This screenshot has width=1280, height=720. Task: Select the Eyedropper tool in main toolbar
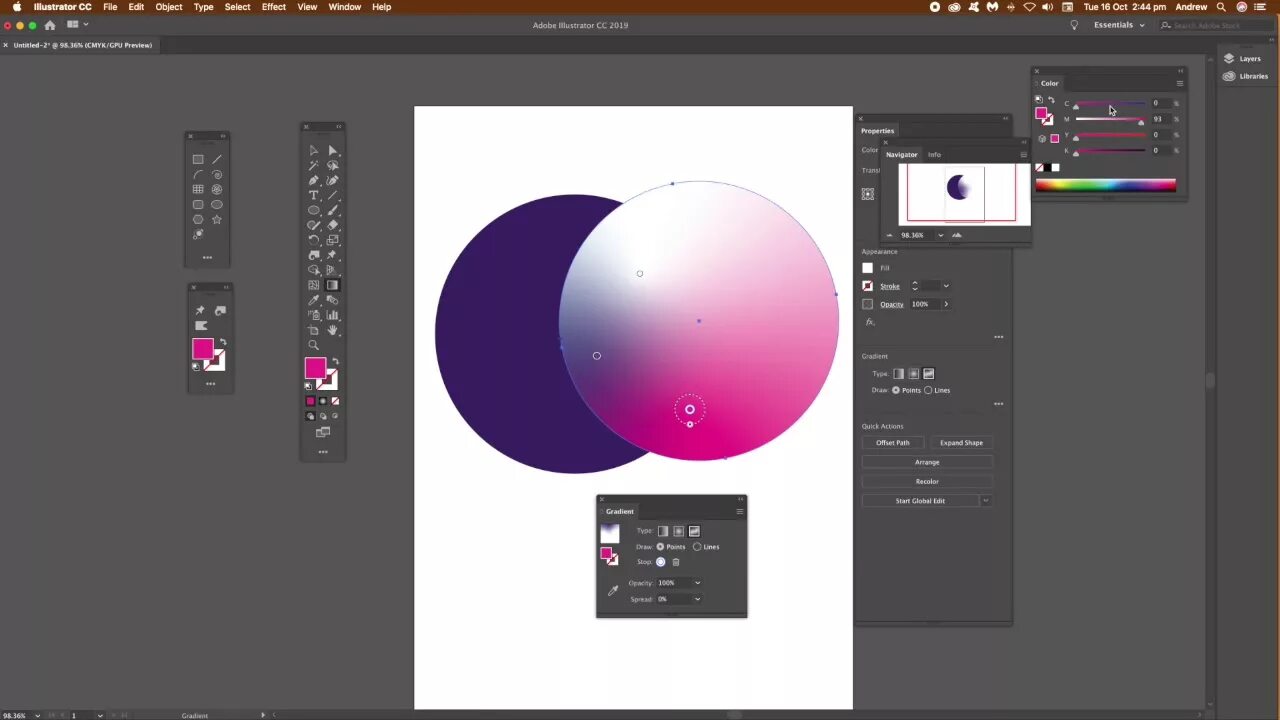tap(313, 300)
